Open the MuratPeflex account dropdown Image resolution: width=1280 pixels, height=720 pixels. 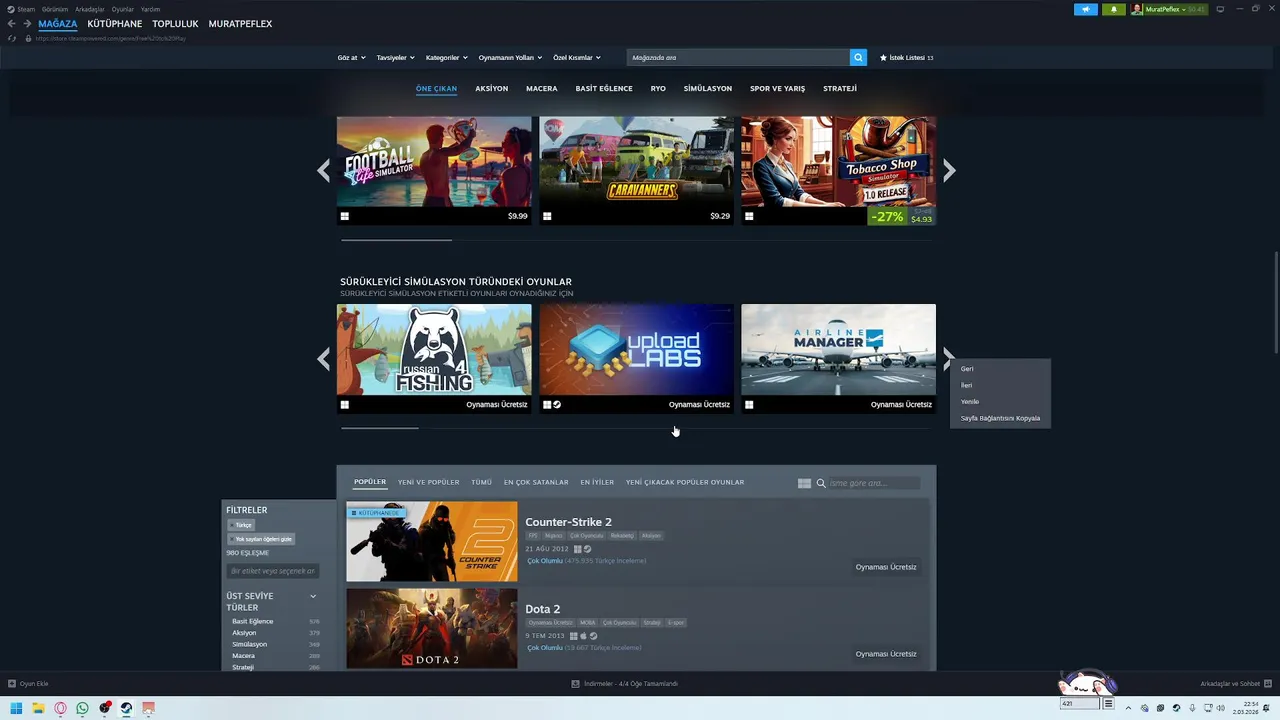[x=1170, y=9]
